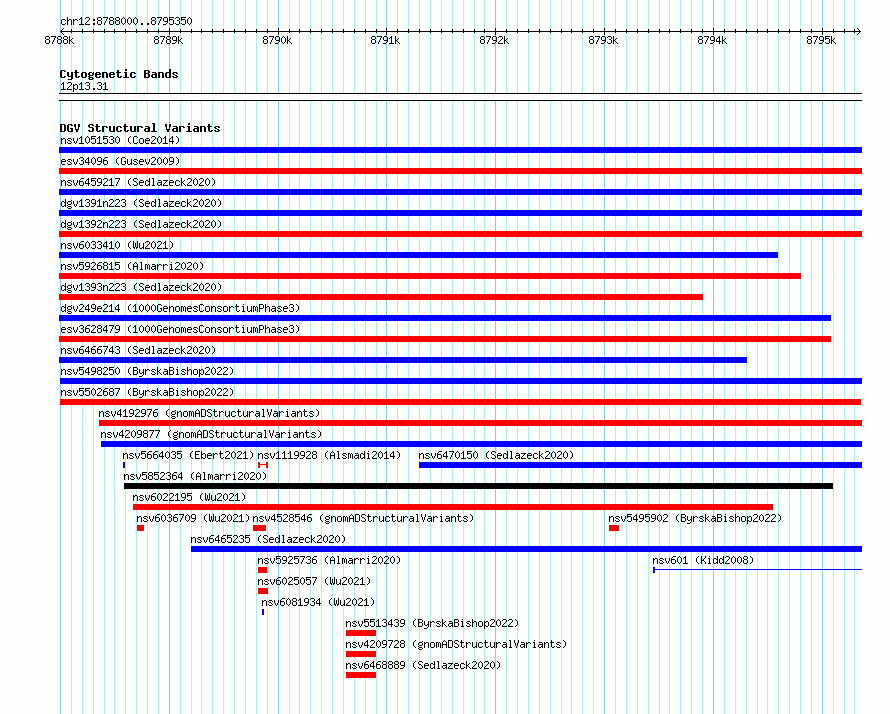Open nsv6466743 (Sedlazeck2020) label

tap(138, 350)
